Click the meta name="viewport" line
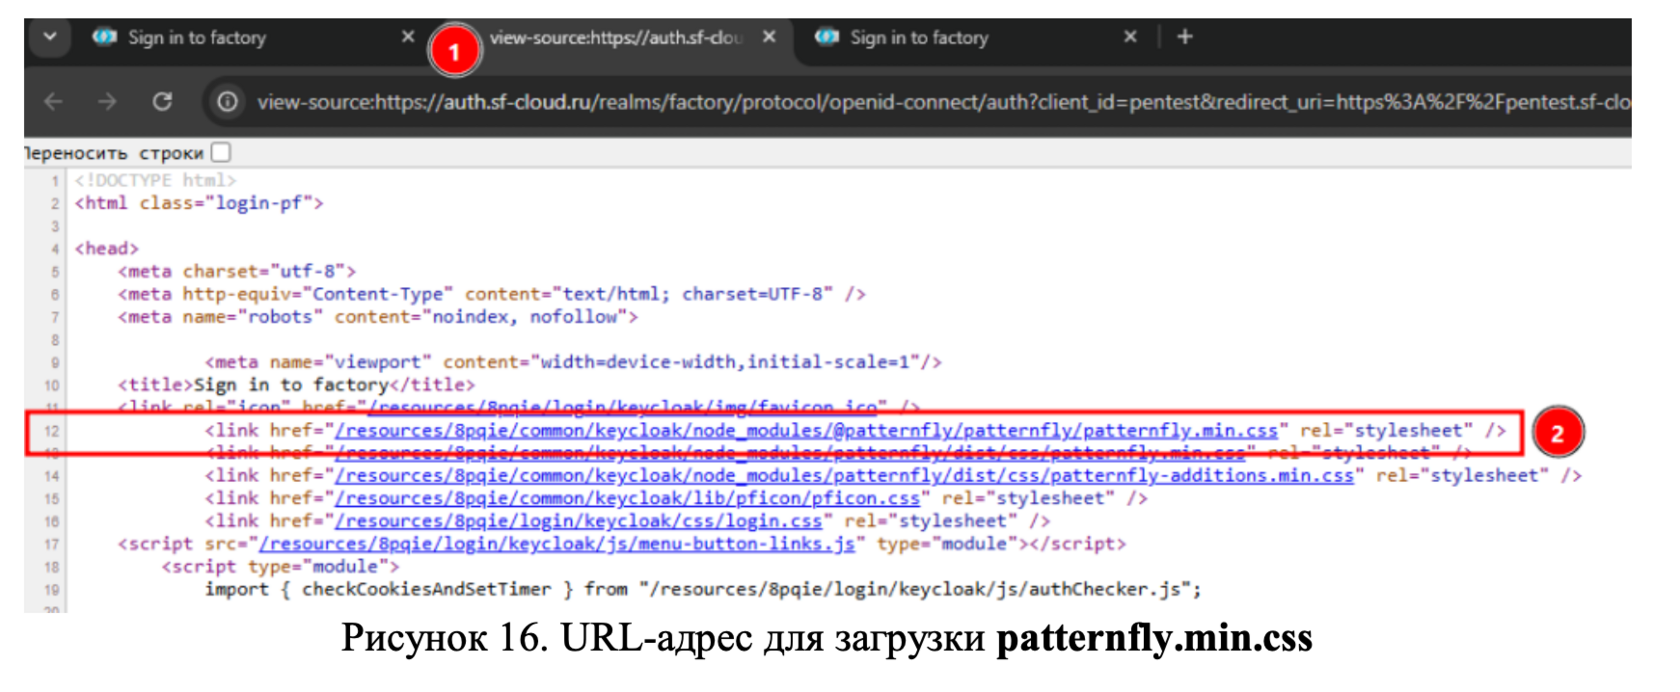 coord(573,362)
